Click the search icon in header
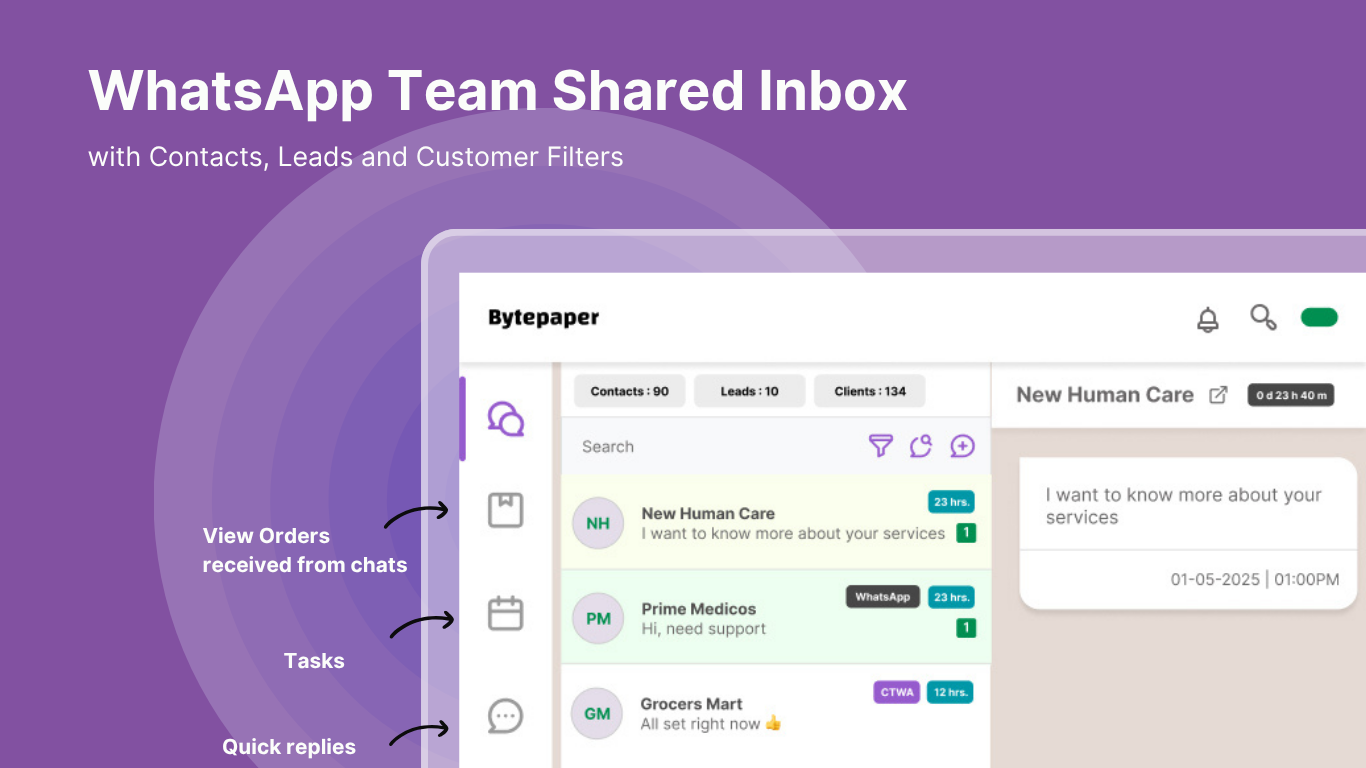This screenshot has width=1366, height=768. pyautogui.click(x=1263, y=318)
